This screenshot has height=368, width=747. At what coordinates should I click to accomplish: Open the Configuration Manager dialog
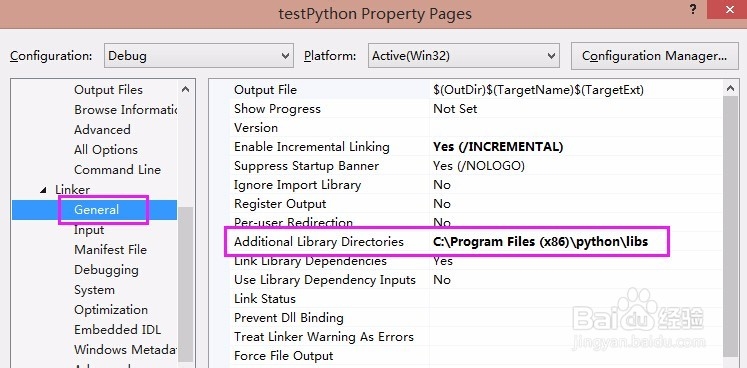[655, 56]
